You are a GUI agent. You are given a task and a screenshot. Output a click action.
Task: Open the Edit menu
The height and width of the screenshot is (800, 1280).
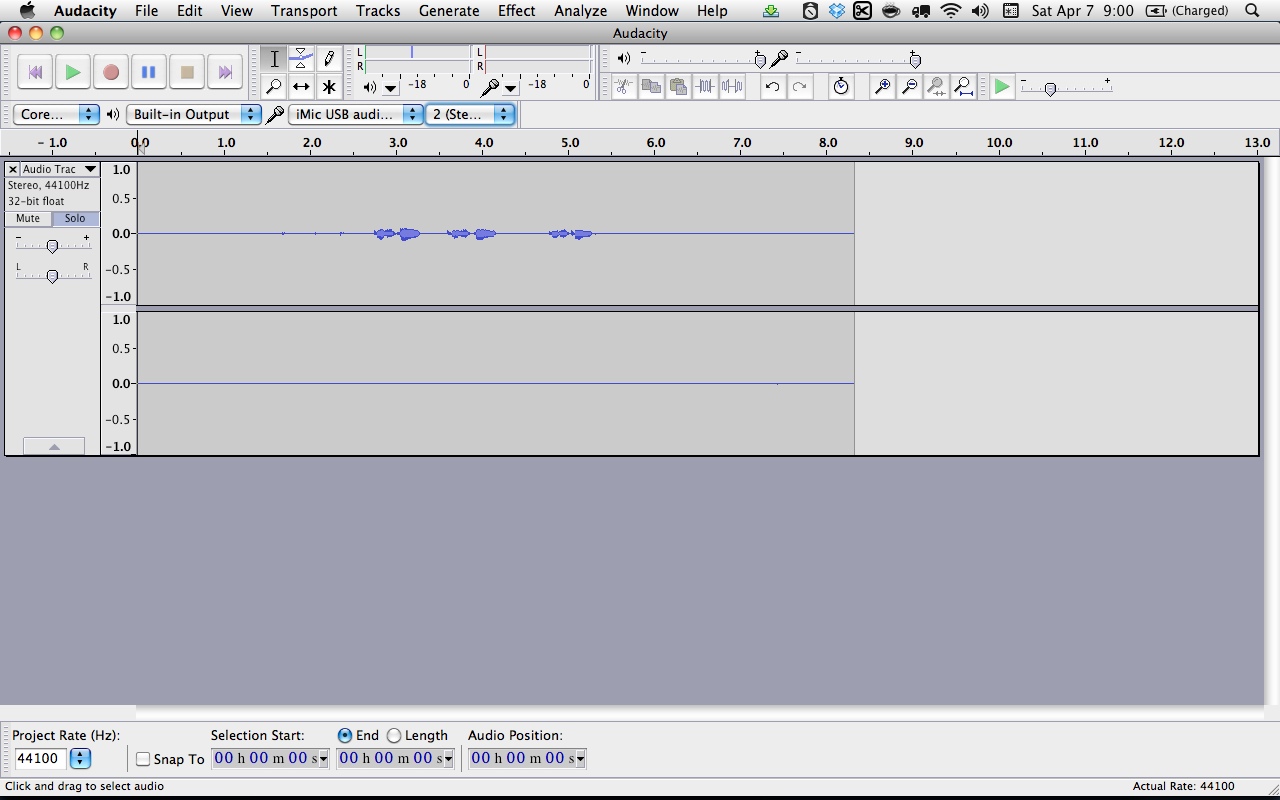point(190,11)
